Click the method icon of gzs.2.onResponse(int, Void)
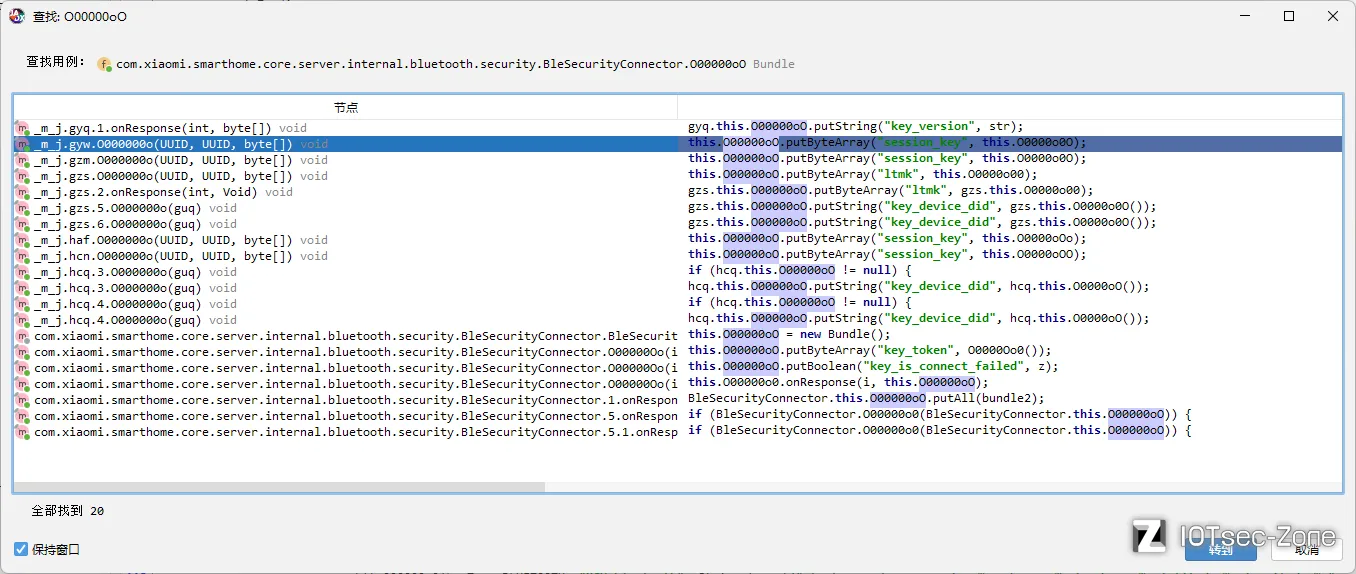This screenshot has width=1356, height=574. click(x=22, y=192)
